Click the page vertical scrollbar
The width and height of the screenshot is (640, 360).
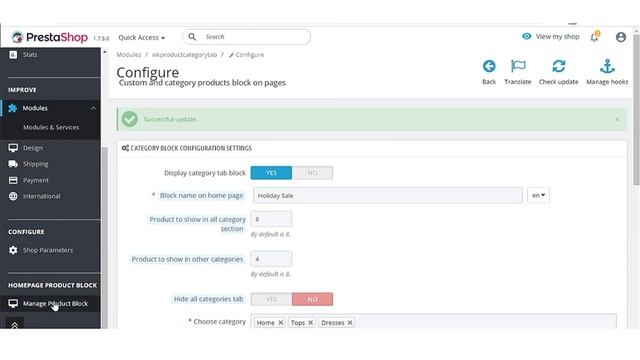[x=636, y=110]
